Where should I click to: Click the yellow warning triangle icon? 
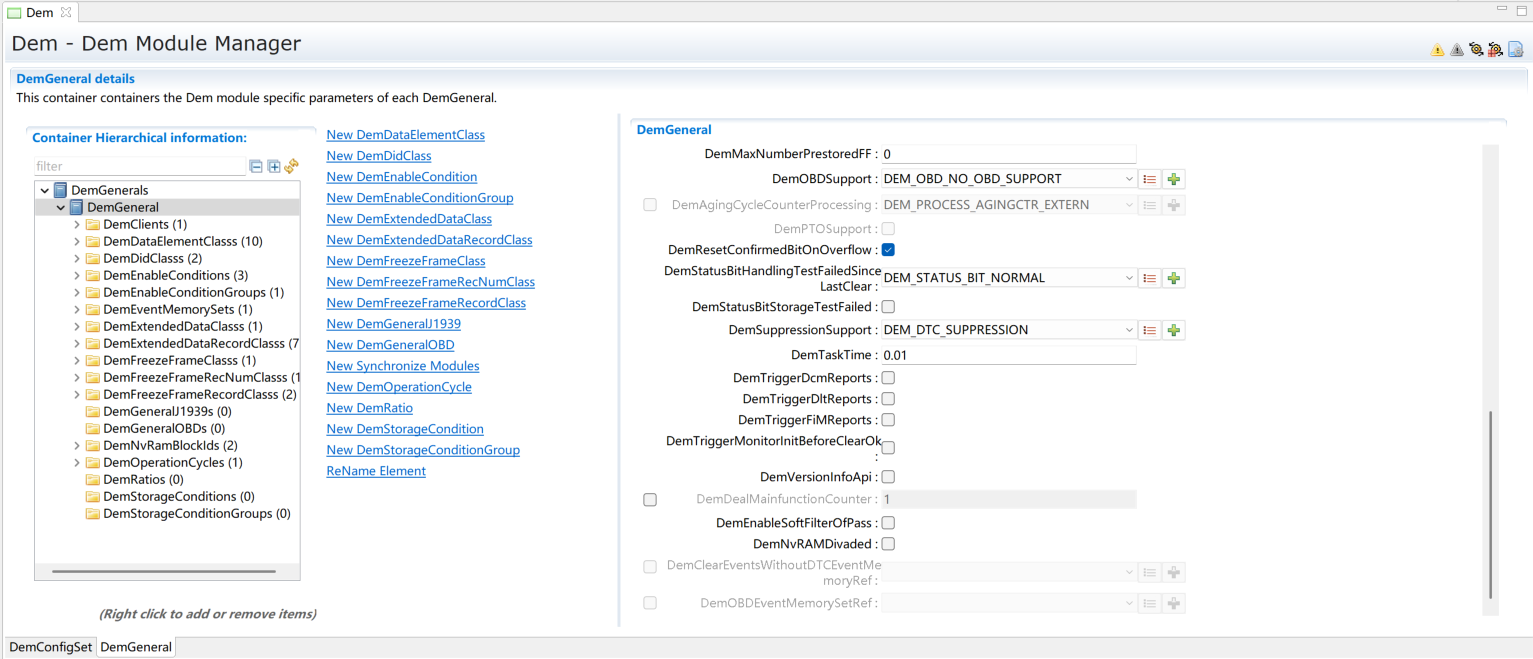[x=1437, y=50]
